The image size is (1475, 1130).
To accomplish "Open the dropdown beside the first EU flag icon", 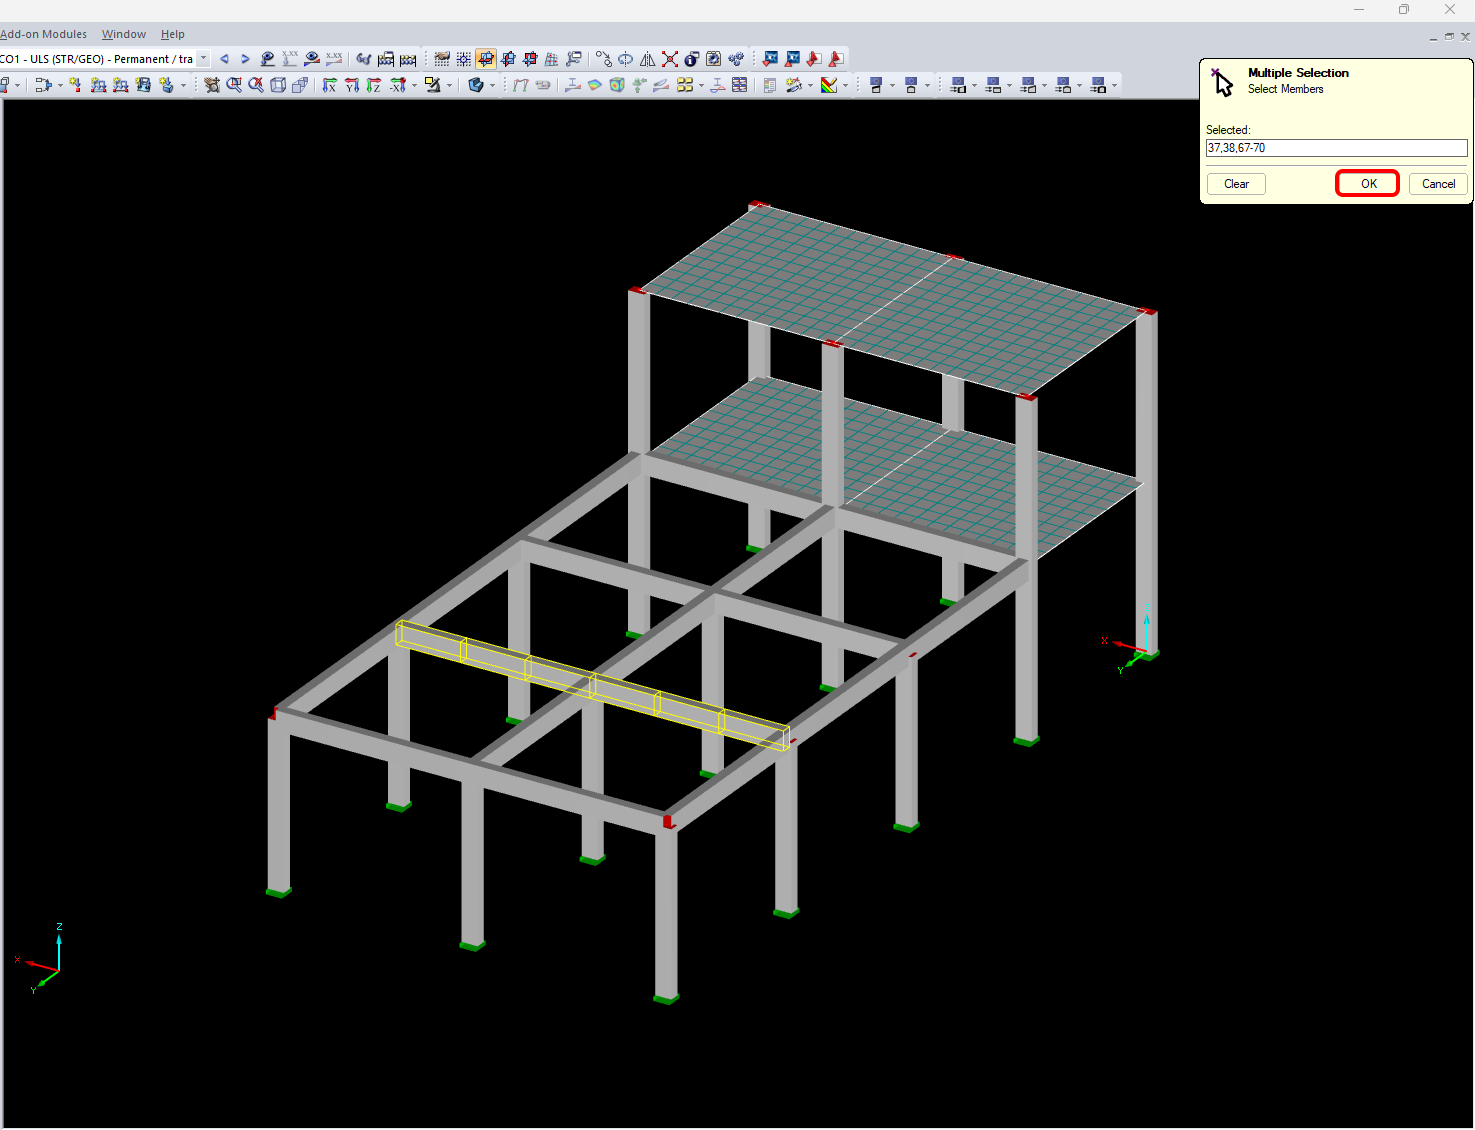I will click(892, 85).
